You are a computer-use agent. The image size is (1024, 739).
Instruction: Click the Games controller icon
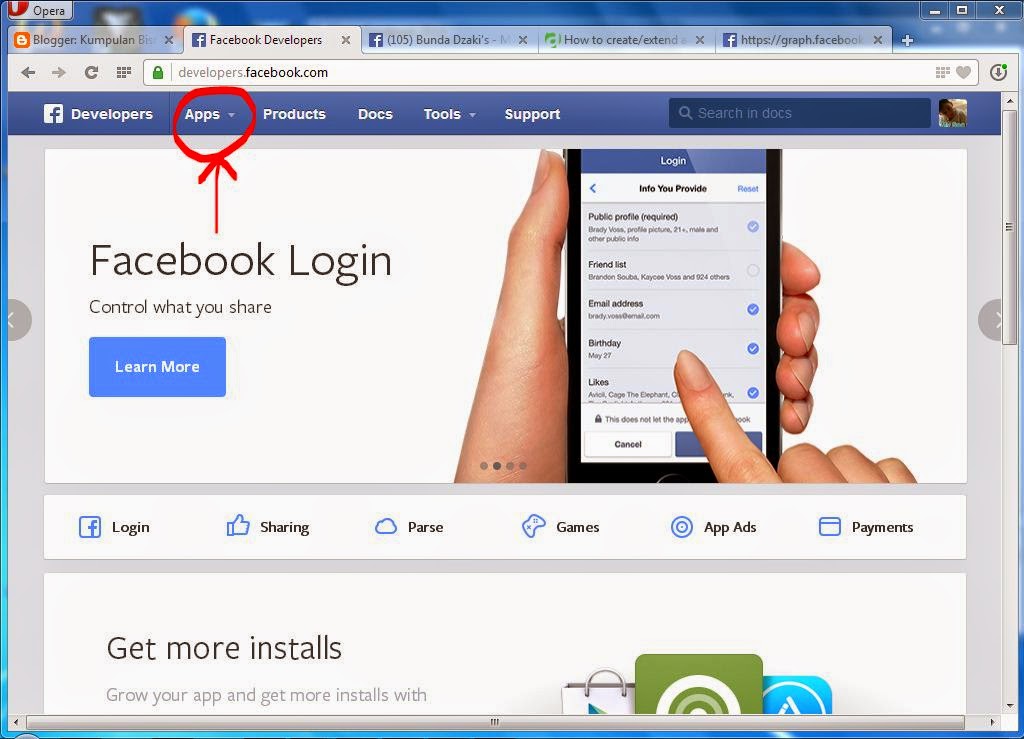(x=534, y=526)
